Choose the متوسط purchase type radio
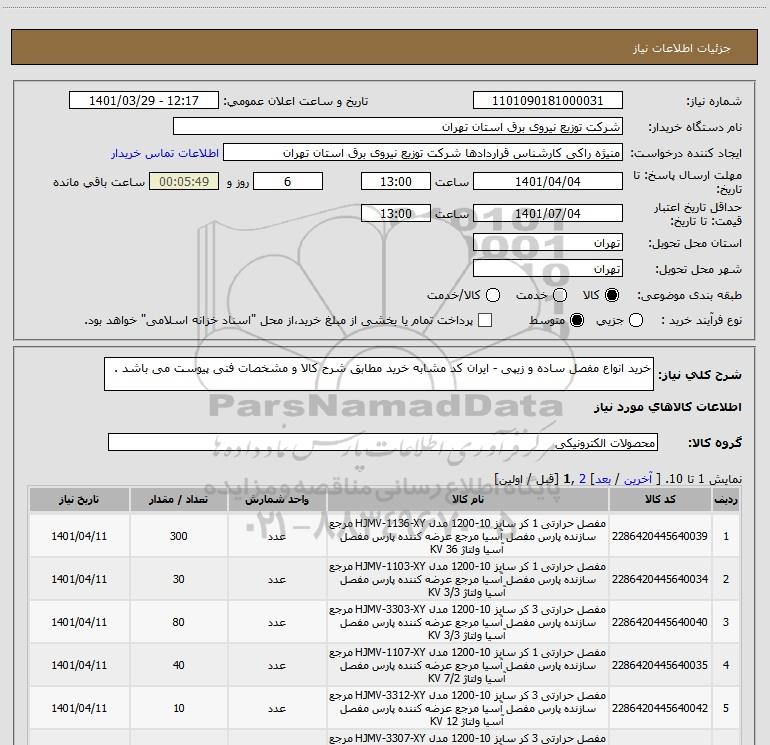770x745 pixels. point(577,320)
